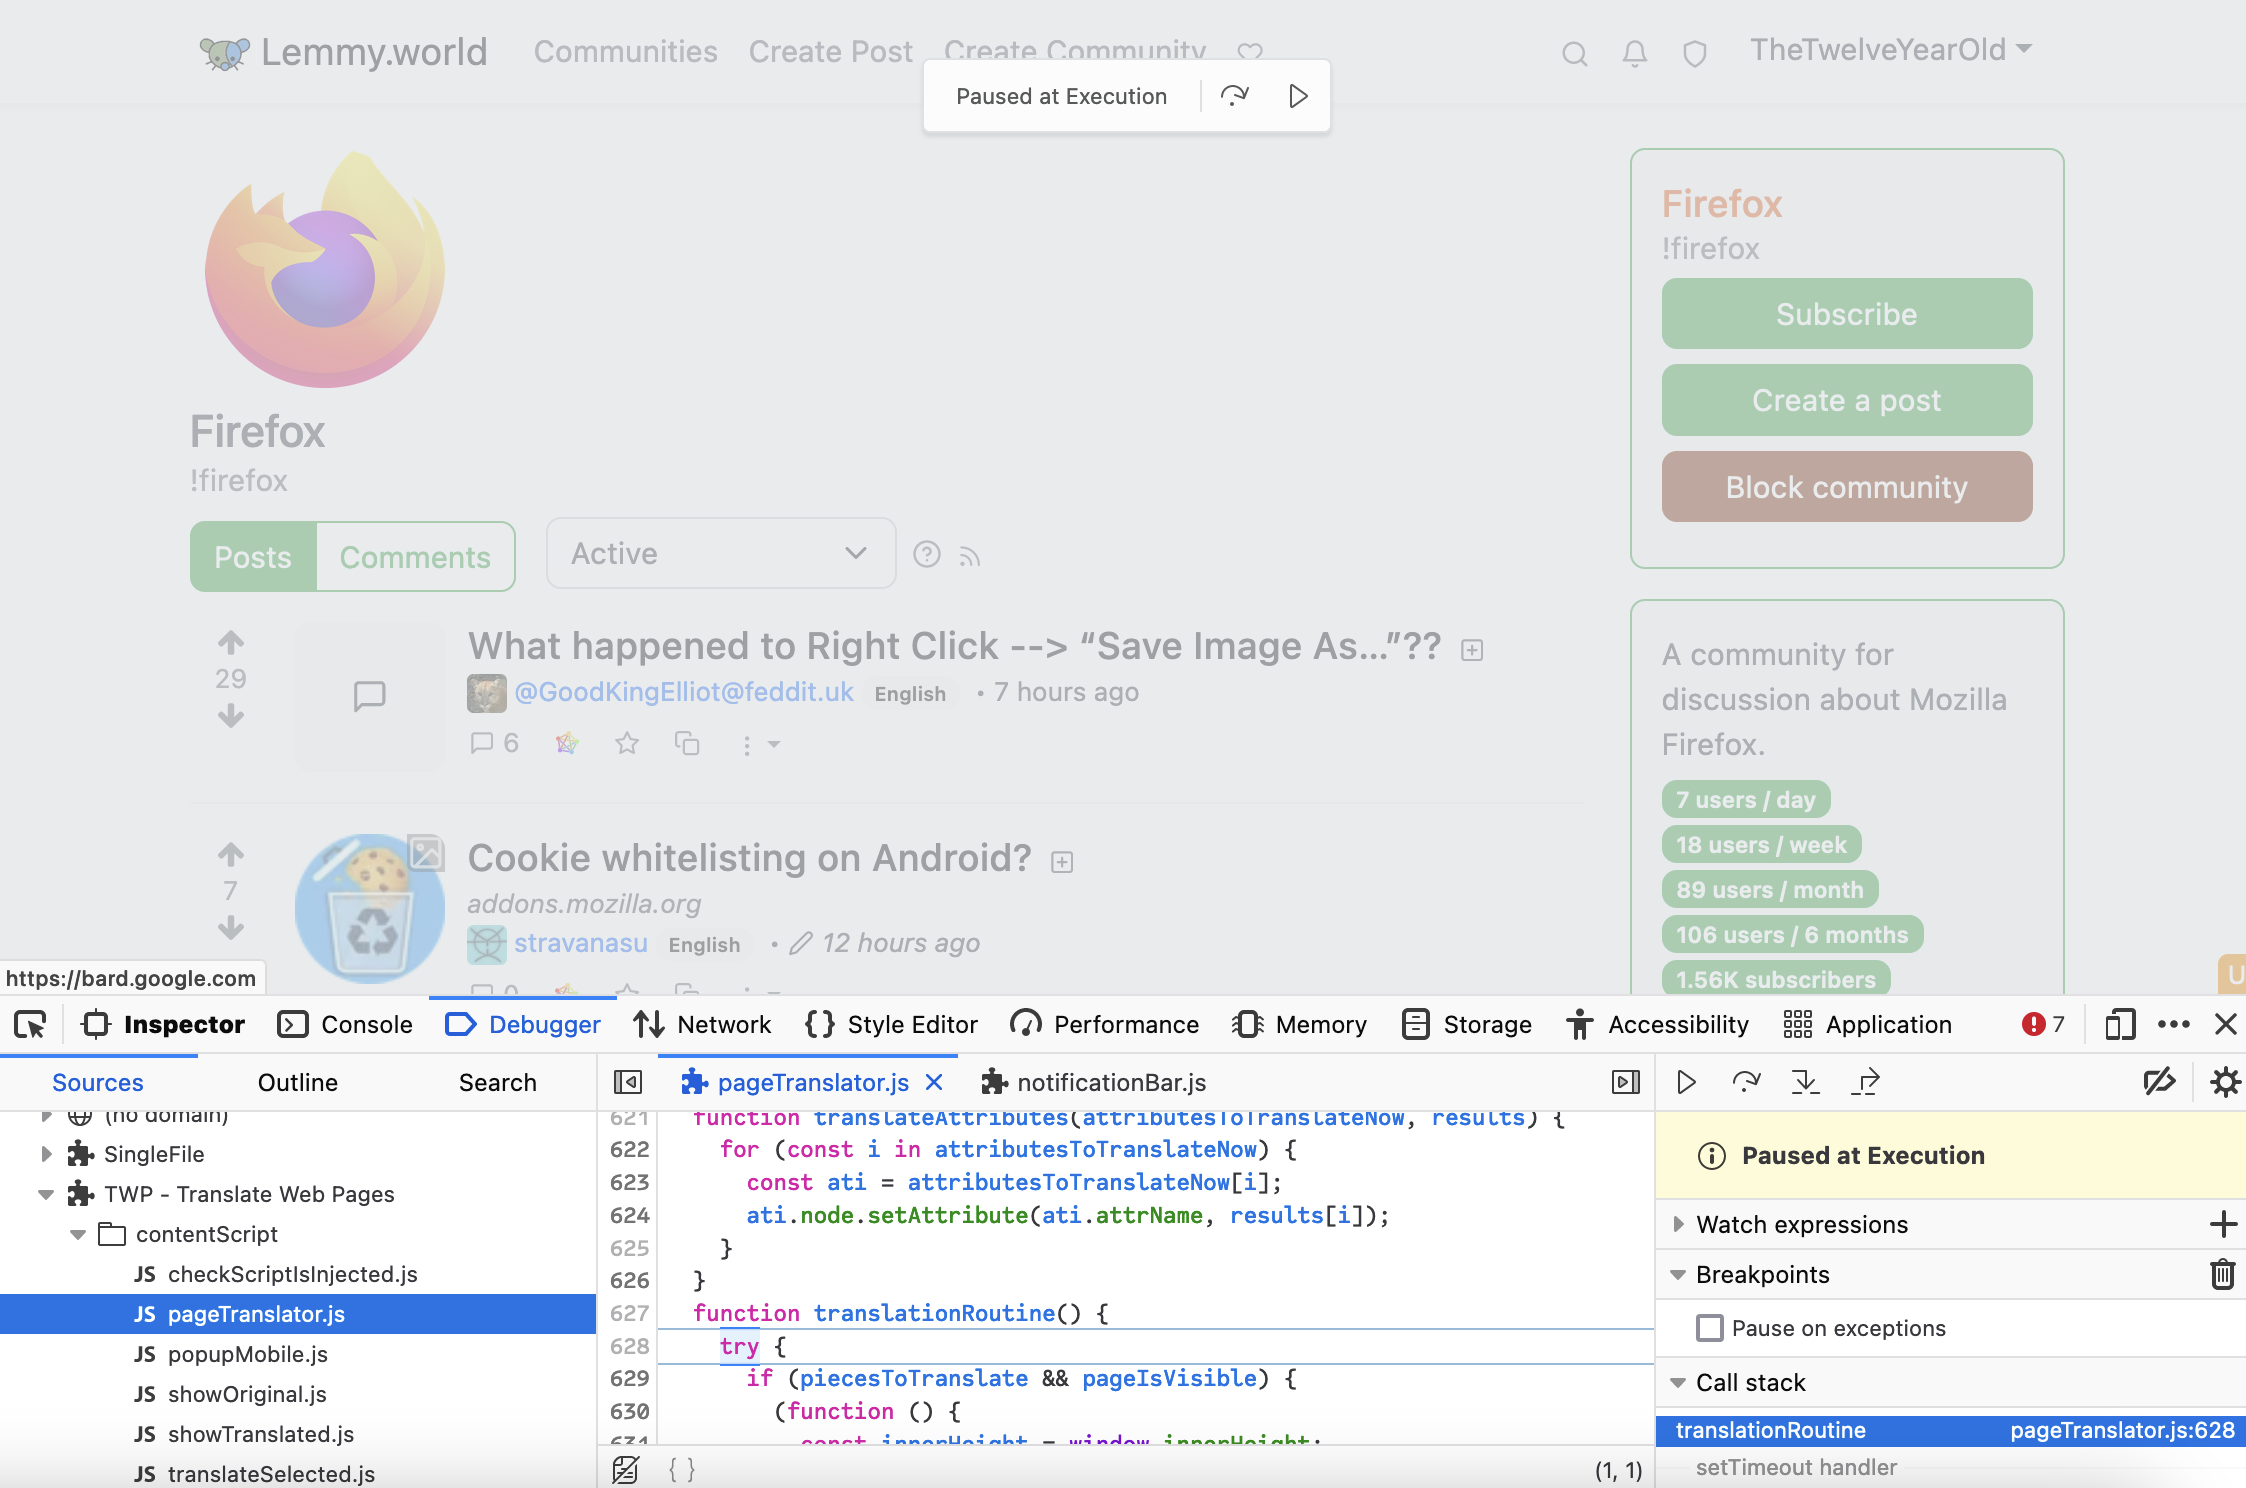
Task: Open devtools more options menu
Action: click(x=2174, y=1025)
